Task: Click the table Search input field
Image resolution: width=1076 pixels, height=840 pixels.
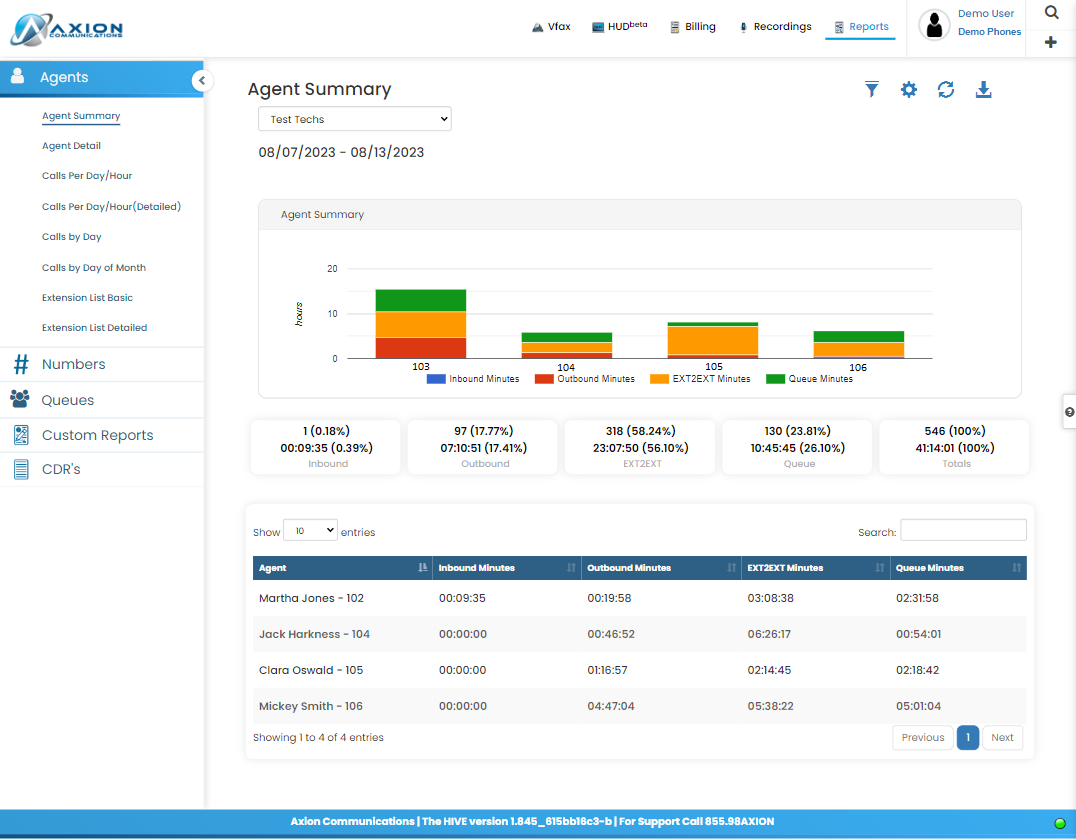Action: click(x=963, y=530)
